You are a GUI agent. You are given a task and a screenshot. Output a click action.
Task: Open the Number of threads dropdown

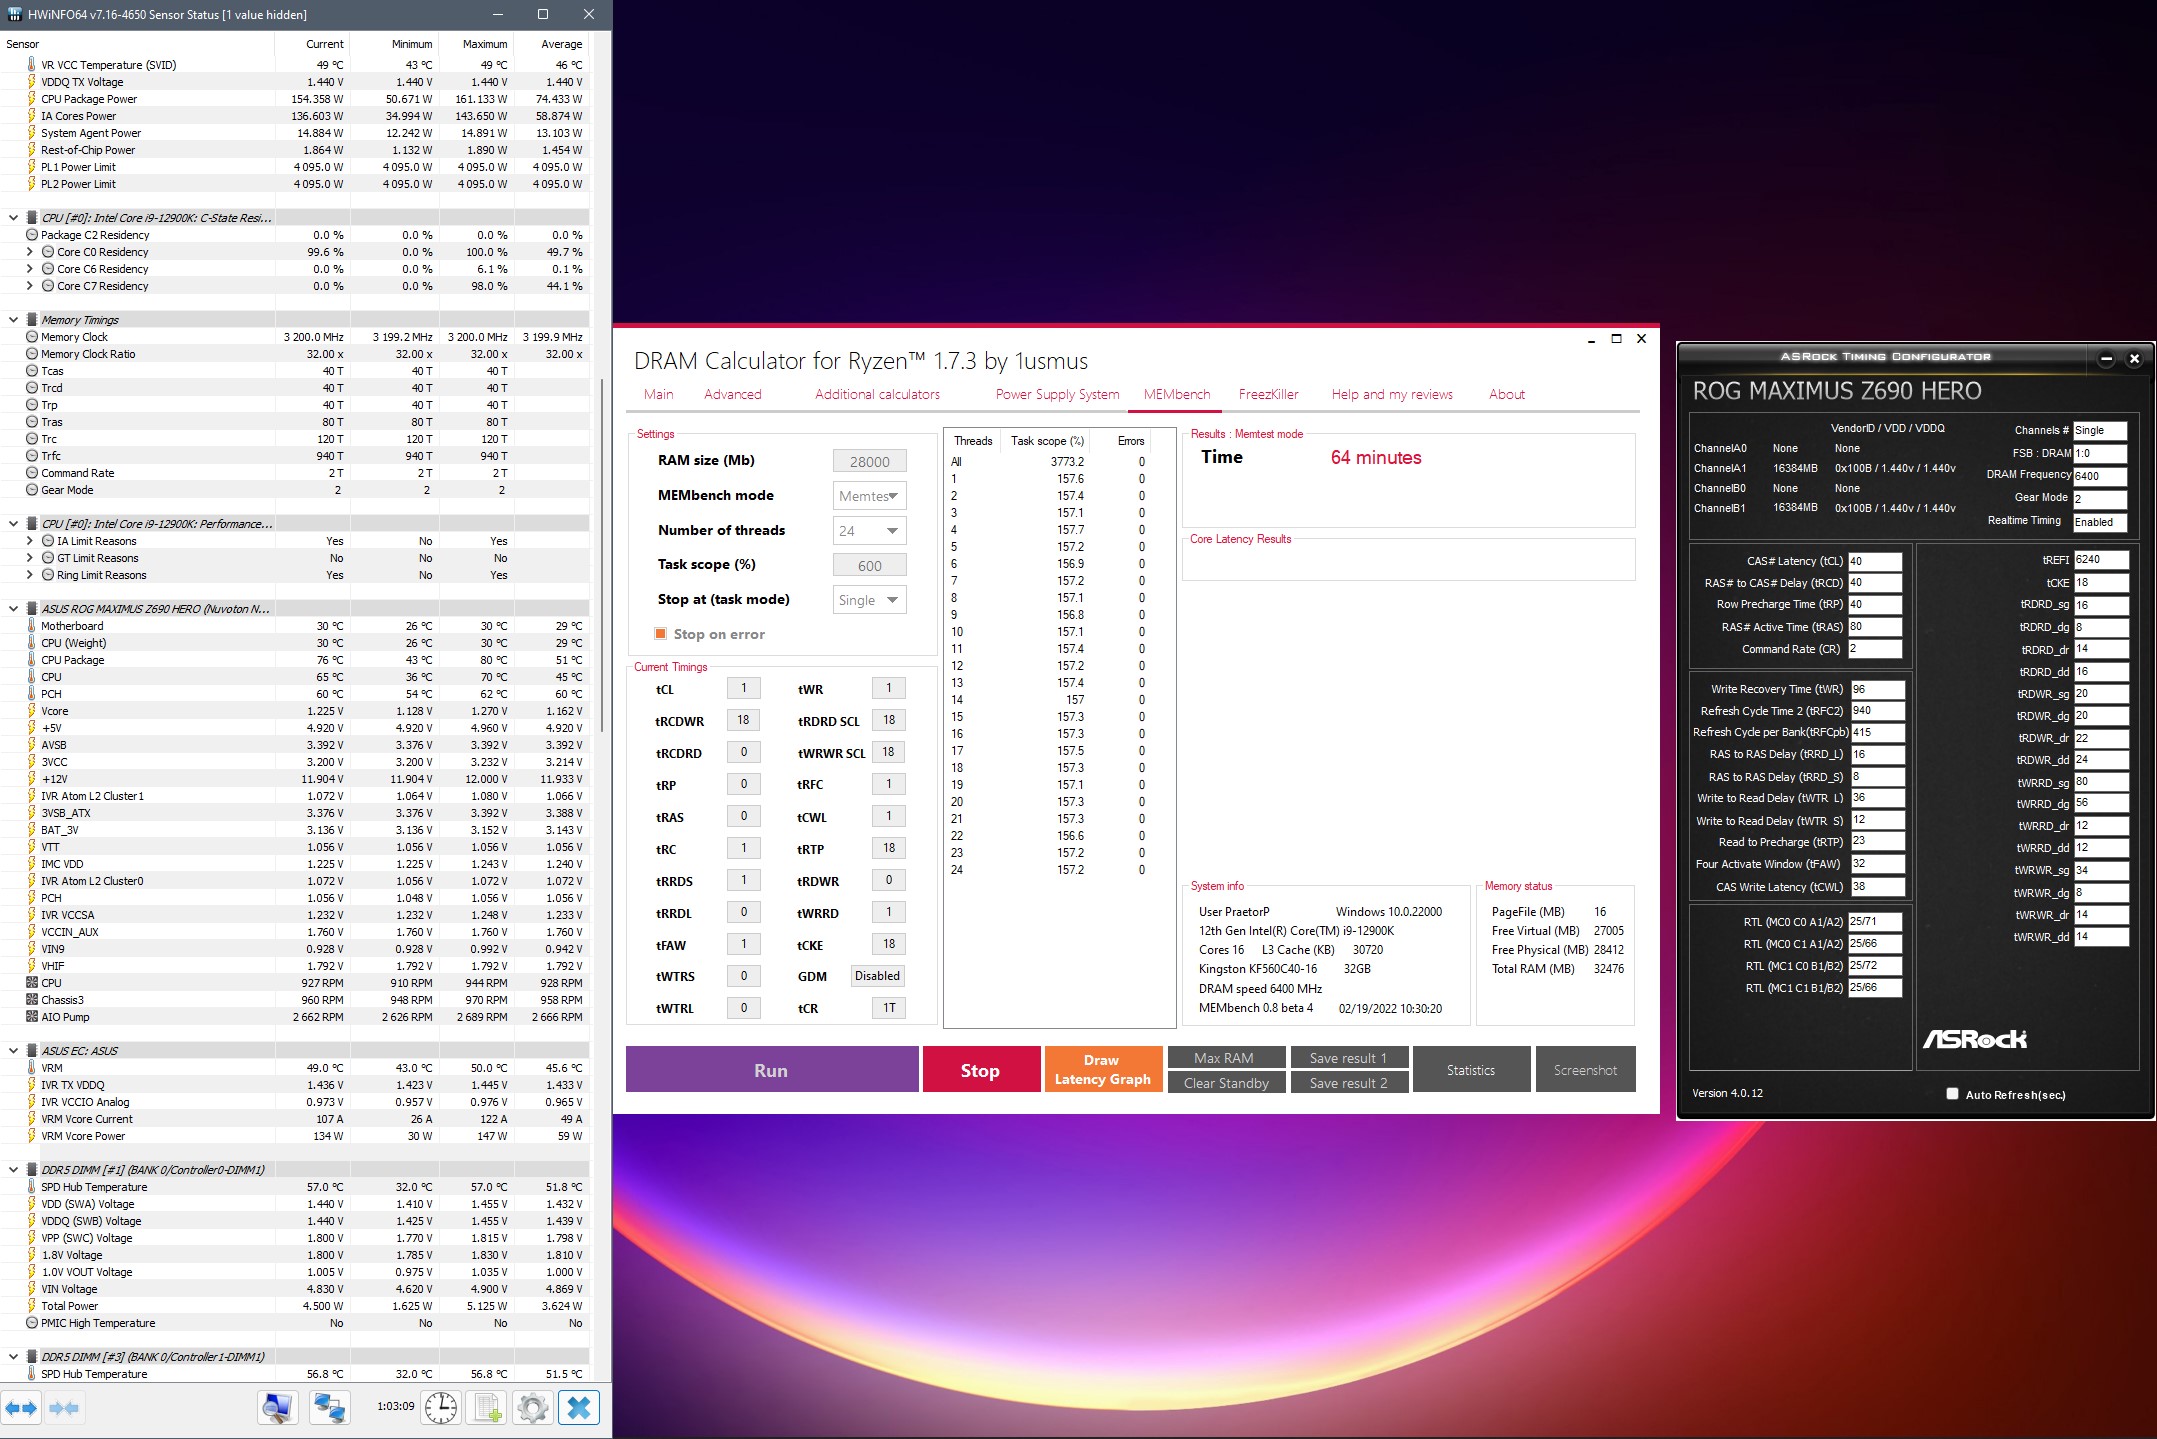pyautogui.click(x=870, y=531)
